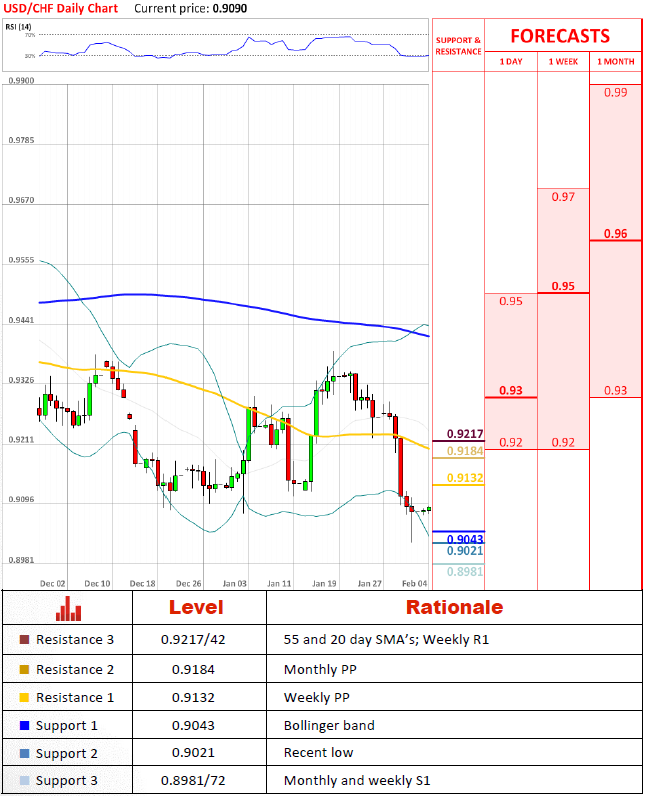Click the FORECASTS header

pos(560,36)
